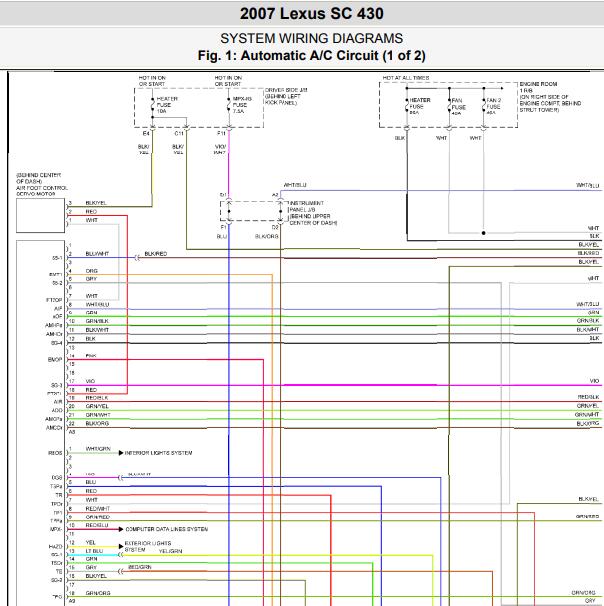Screen dimensions: 604x606
Task: Click the 'INTERIOR LIGHTS SYSTEM' reference
Action: (x=158, y=453)
